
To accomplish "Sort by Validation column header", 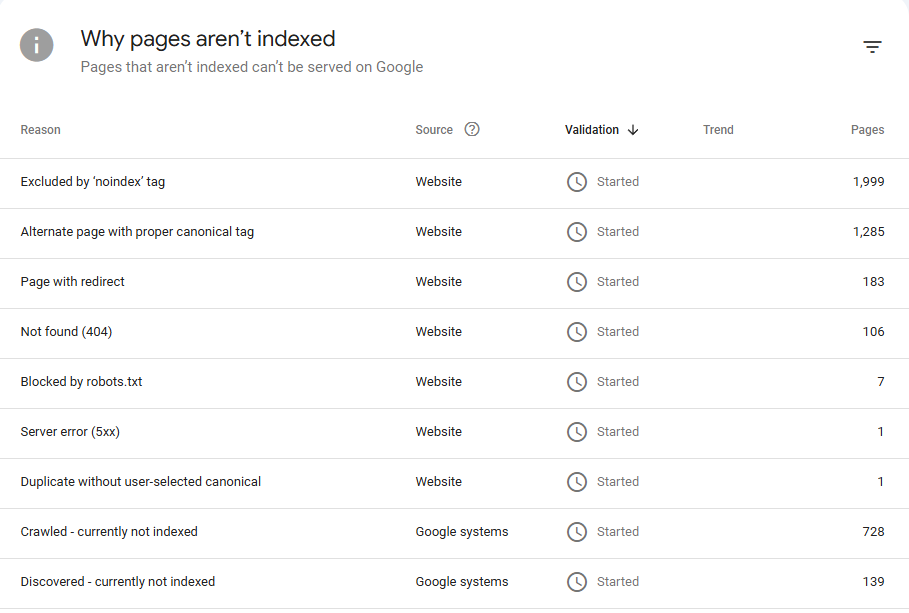I will point(591,130).
